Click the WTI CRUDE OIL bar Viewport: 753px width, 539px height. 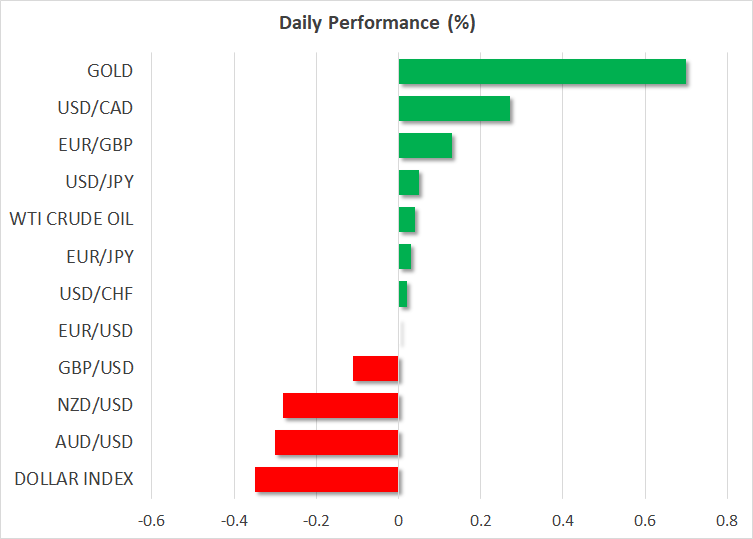point(407,220)
